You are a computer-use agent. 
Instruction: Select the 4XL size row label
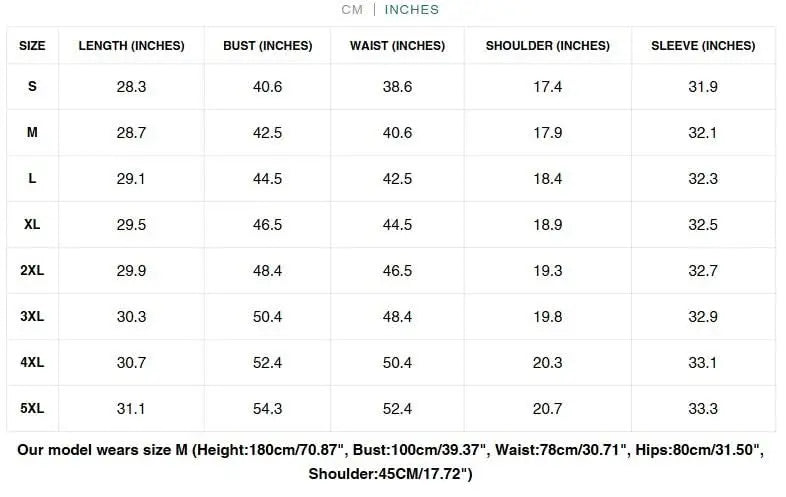32,363
